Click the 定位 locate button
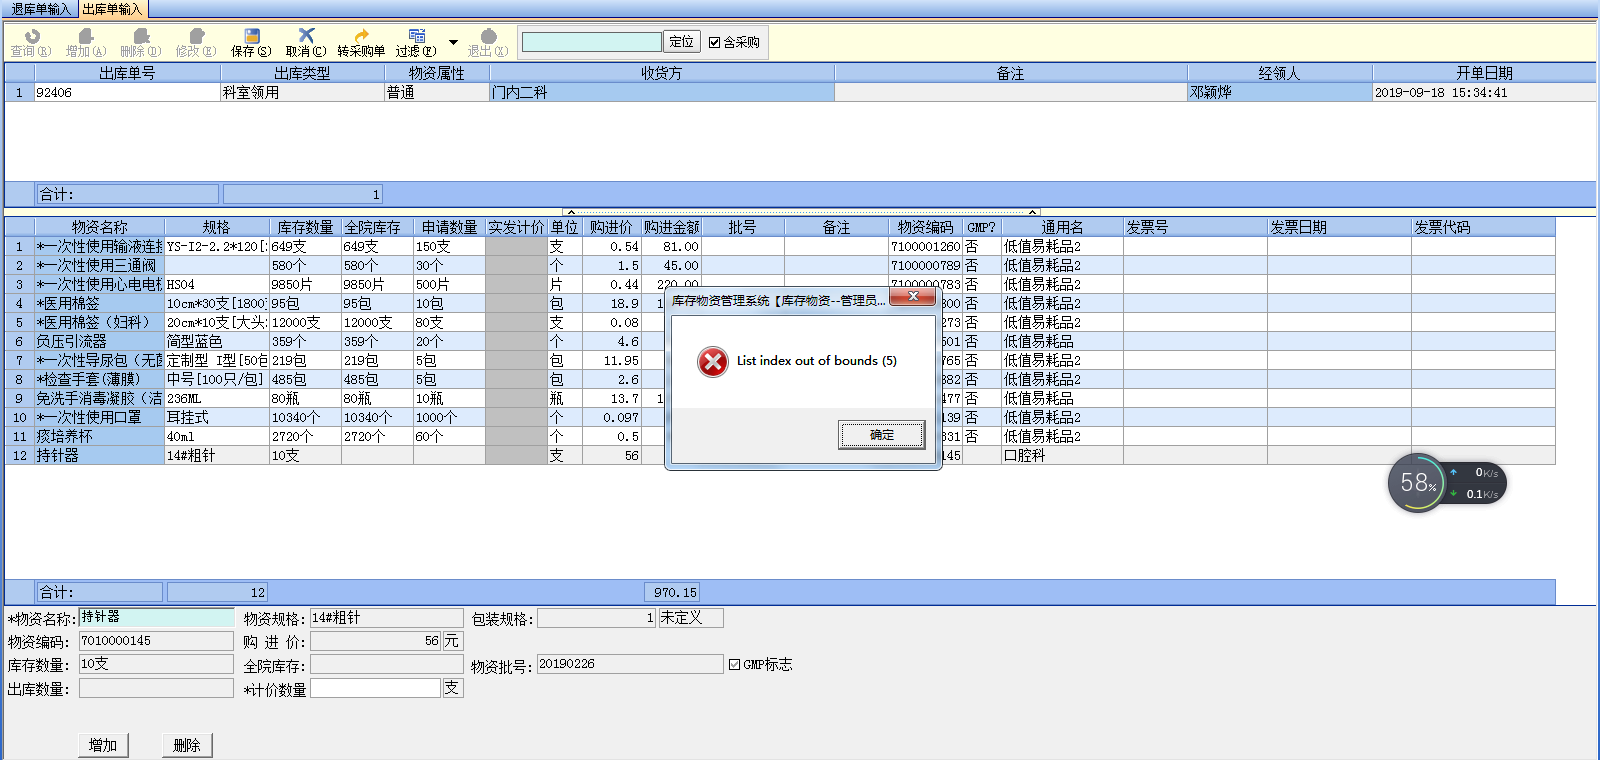 [682, 42]
